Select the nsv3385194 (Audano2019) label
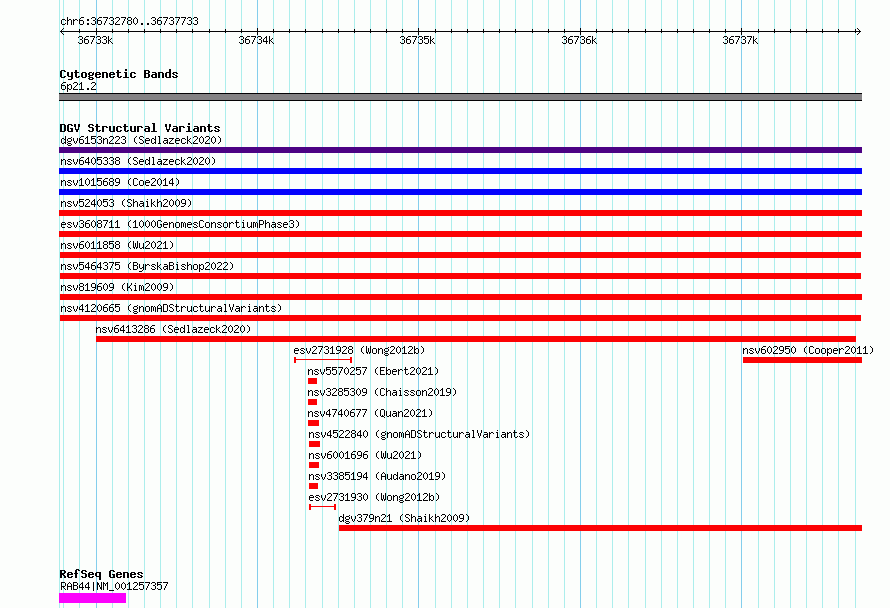Screen dimensions: 890x608 pos(377,476)
